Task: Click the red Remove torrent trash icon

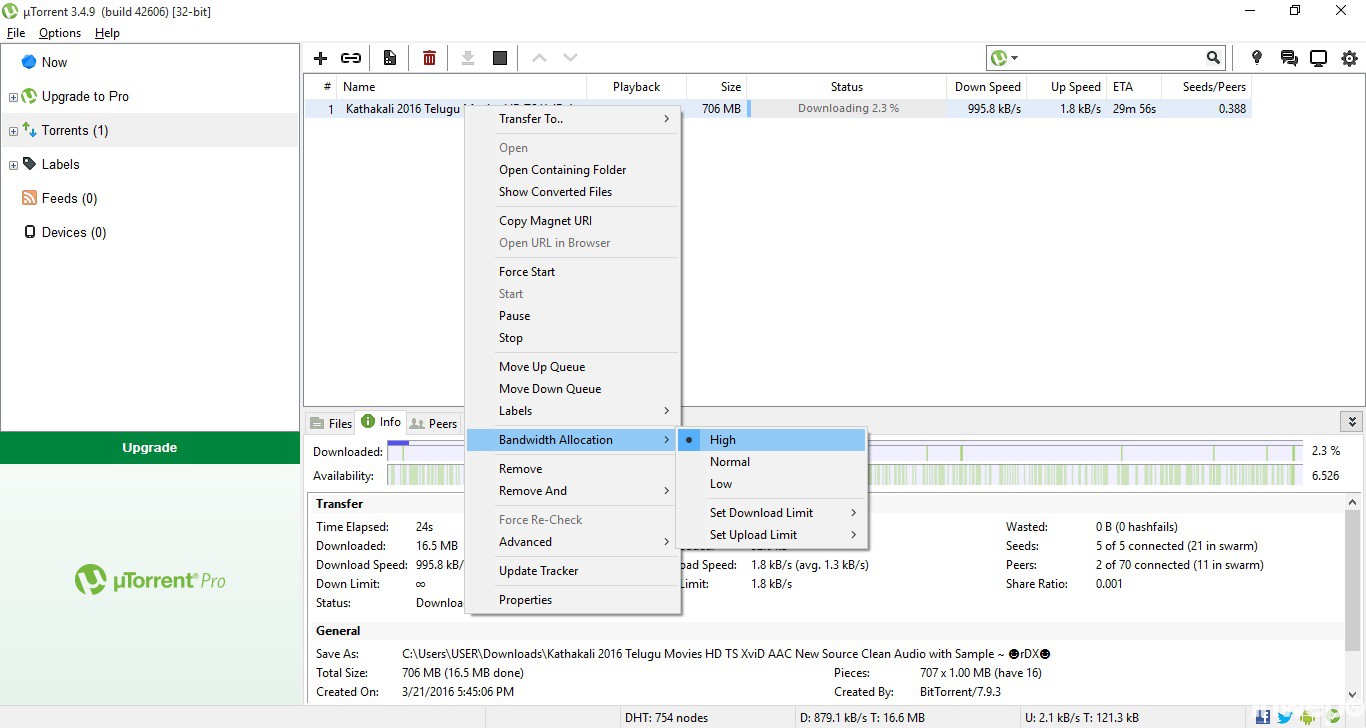Action: (429, 58)
